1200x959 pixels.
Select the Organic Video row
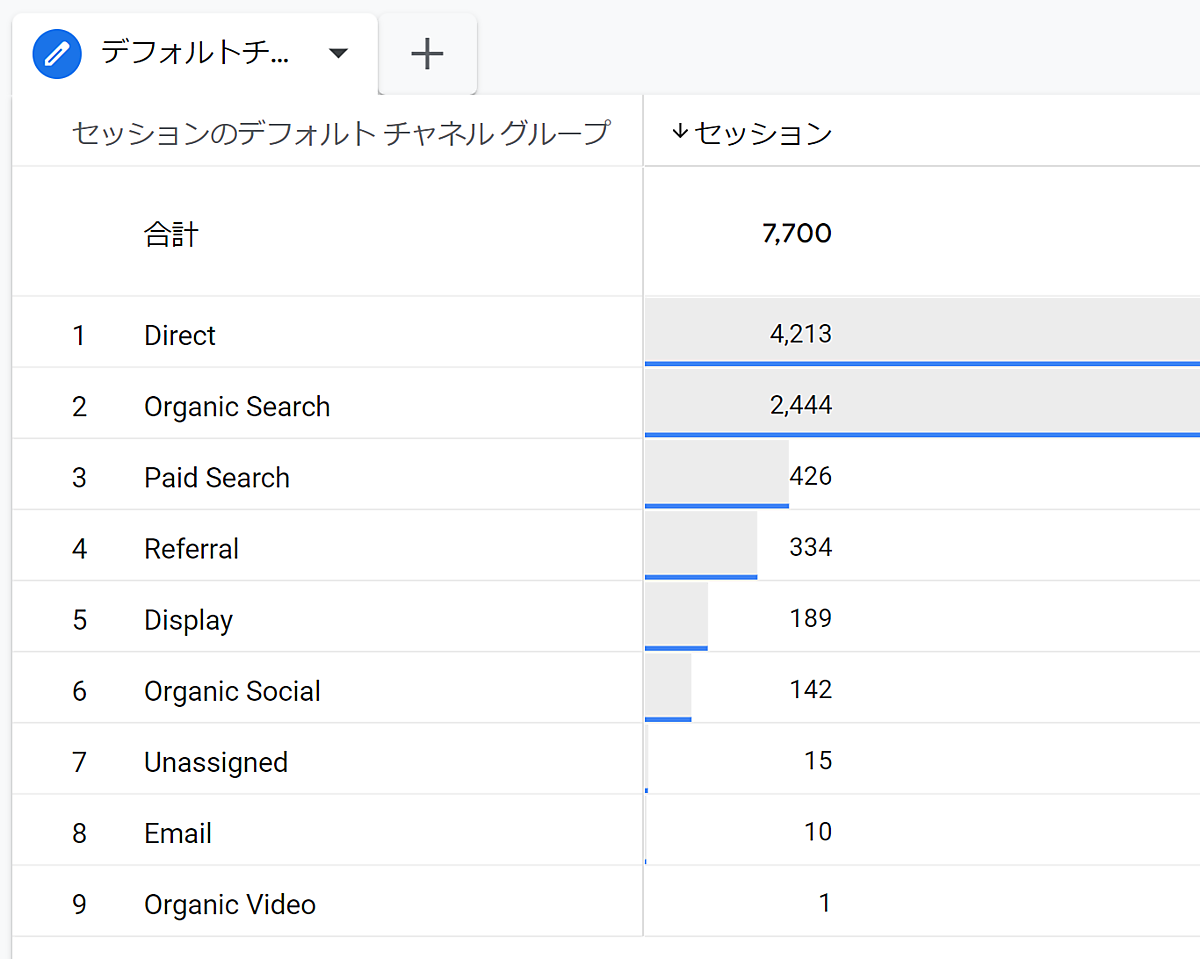tap(230, 905)
